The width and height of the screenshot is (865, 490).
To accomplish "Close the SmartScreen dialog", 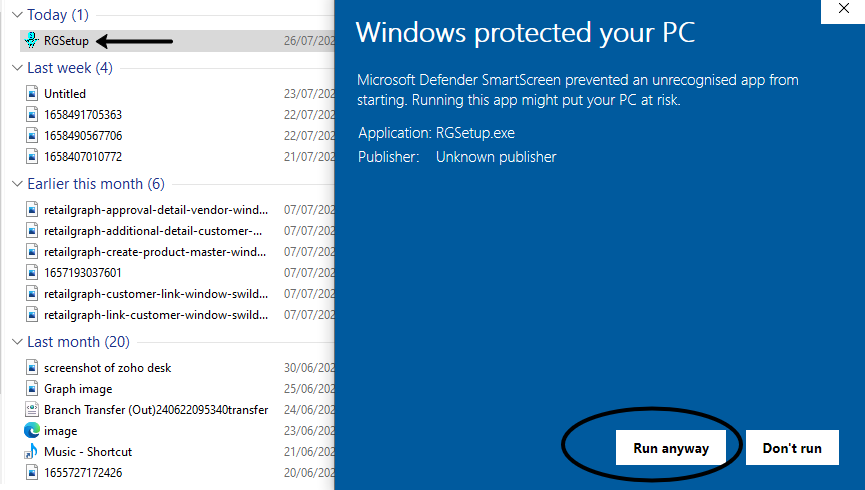I will coord(843,9).
